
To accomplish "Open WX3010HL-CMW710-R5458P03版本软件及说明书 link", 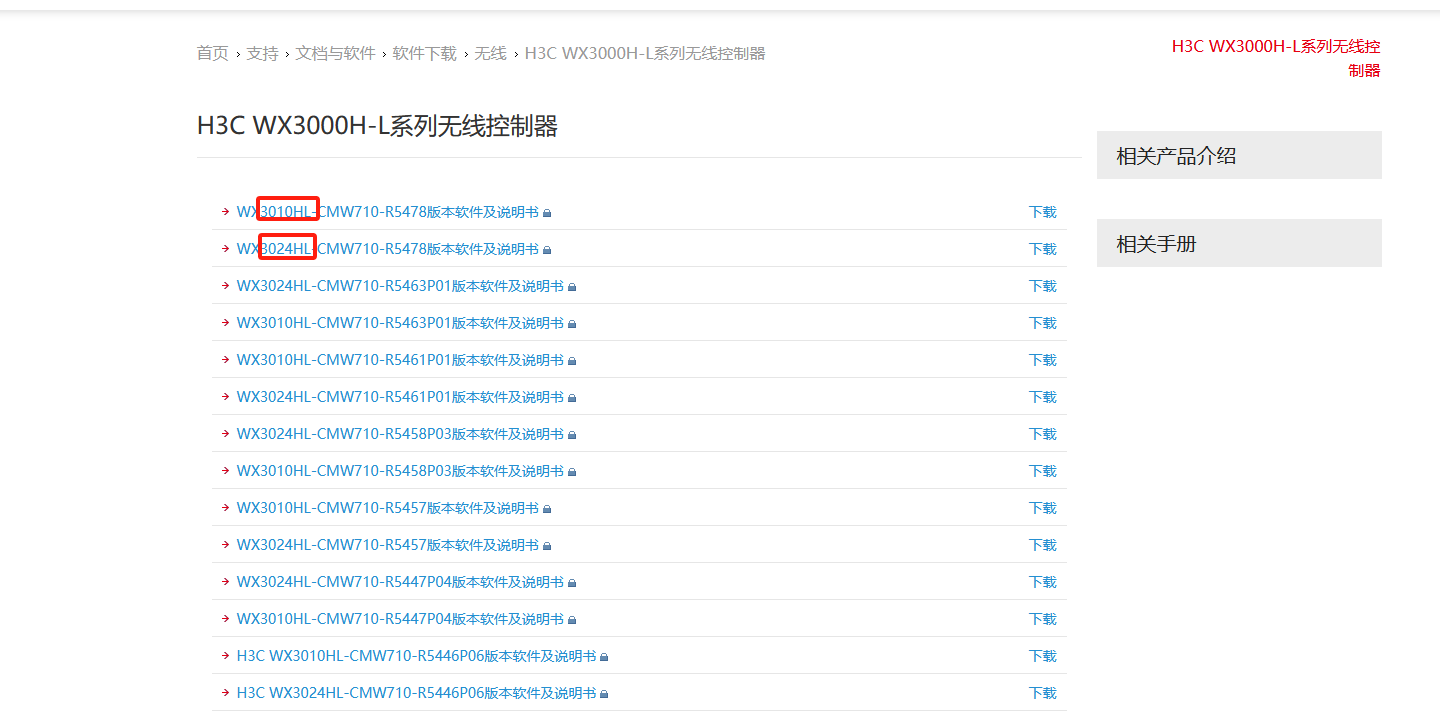I will pos(400,471).
